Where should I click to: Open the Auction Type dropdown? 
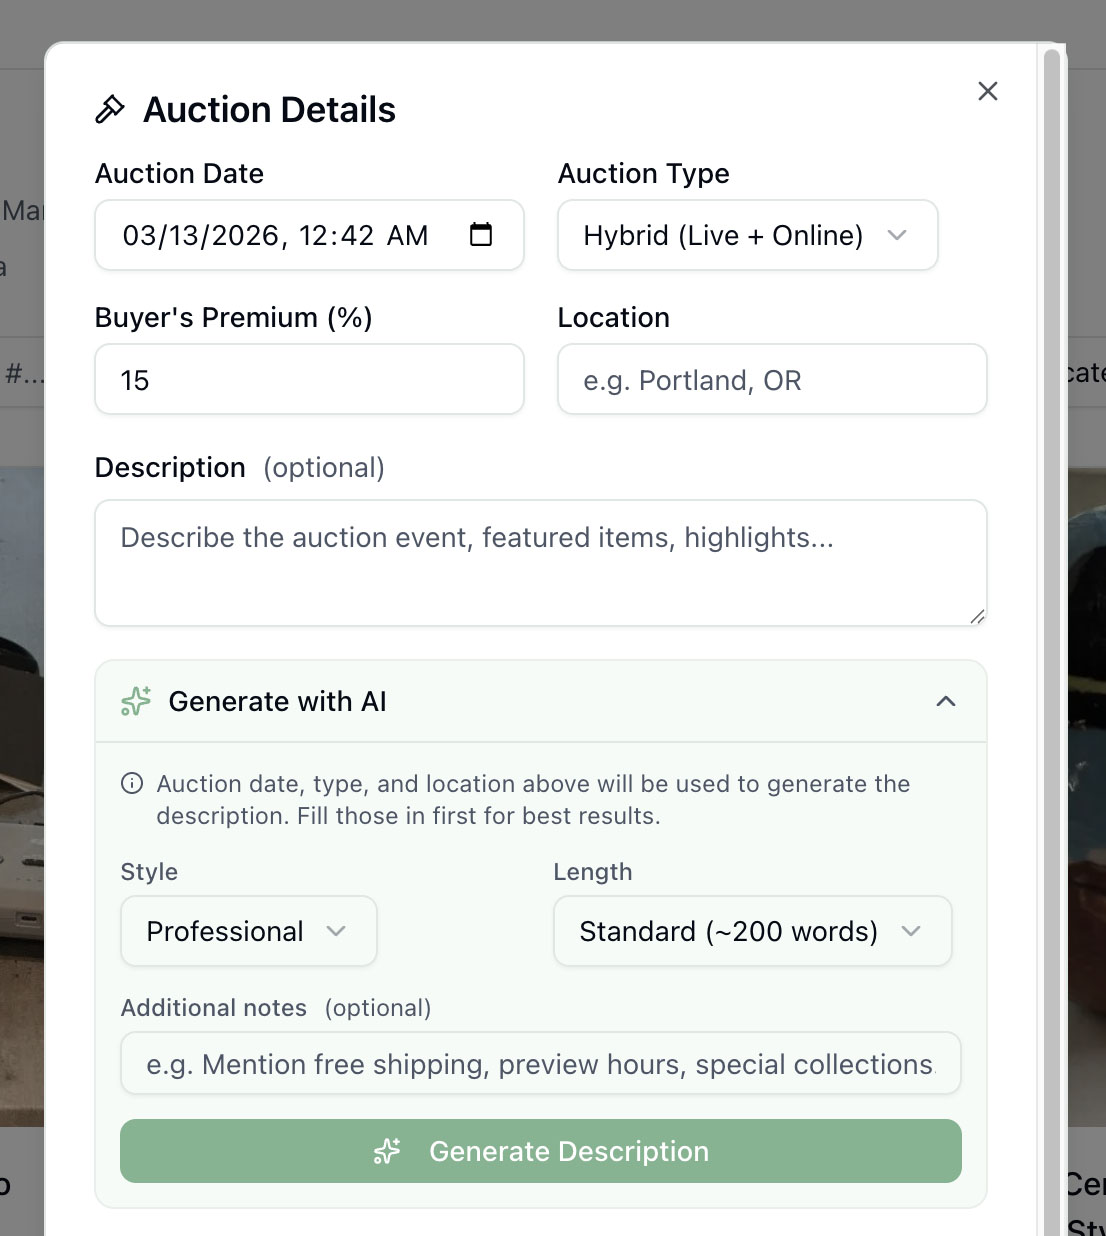pyautogui.click(x=747, y=235)
